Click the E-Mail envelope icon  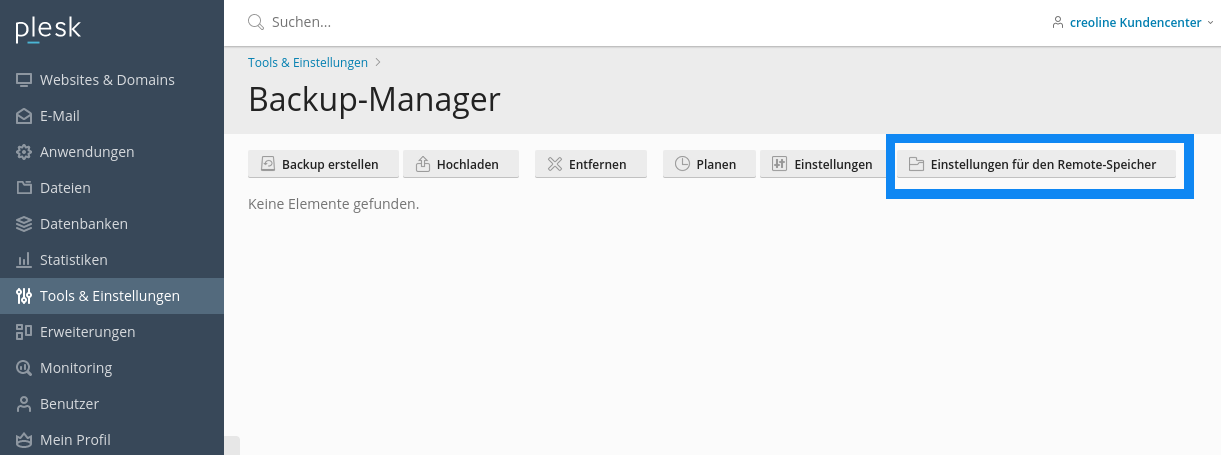pyautogui.click(x=24, y=116)
